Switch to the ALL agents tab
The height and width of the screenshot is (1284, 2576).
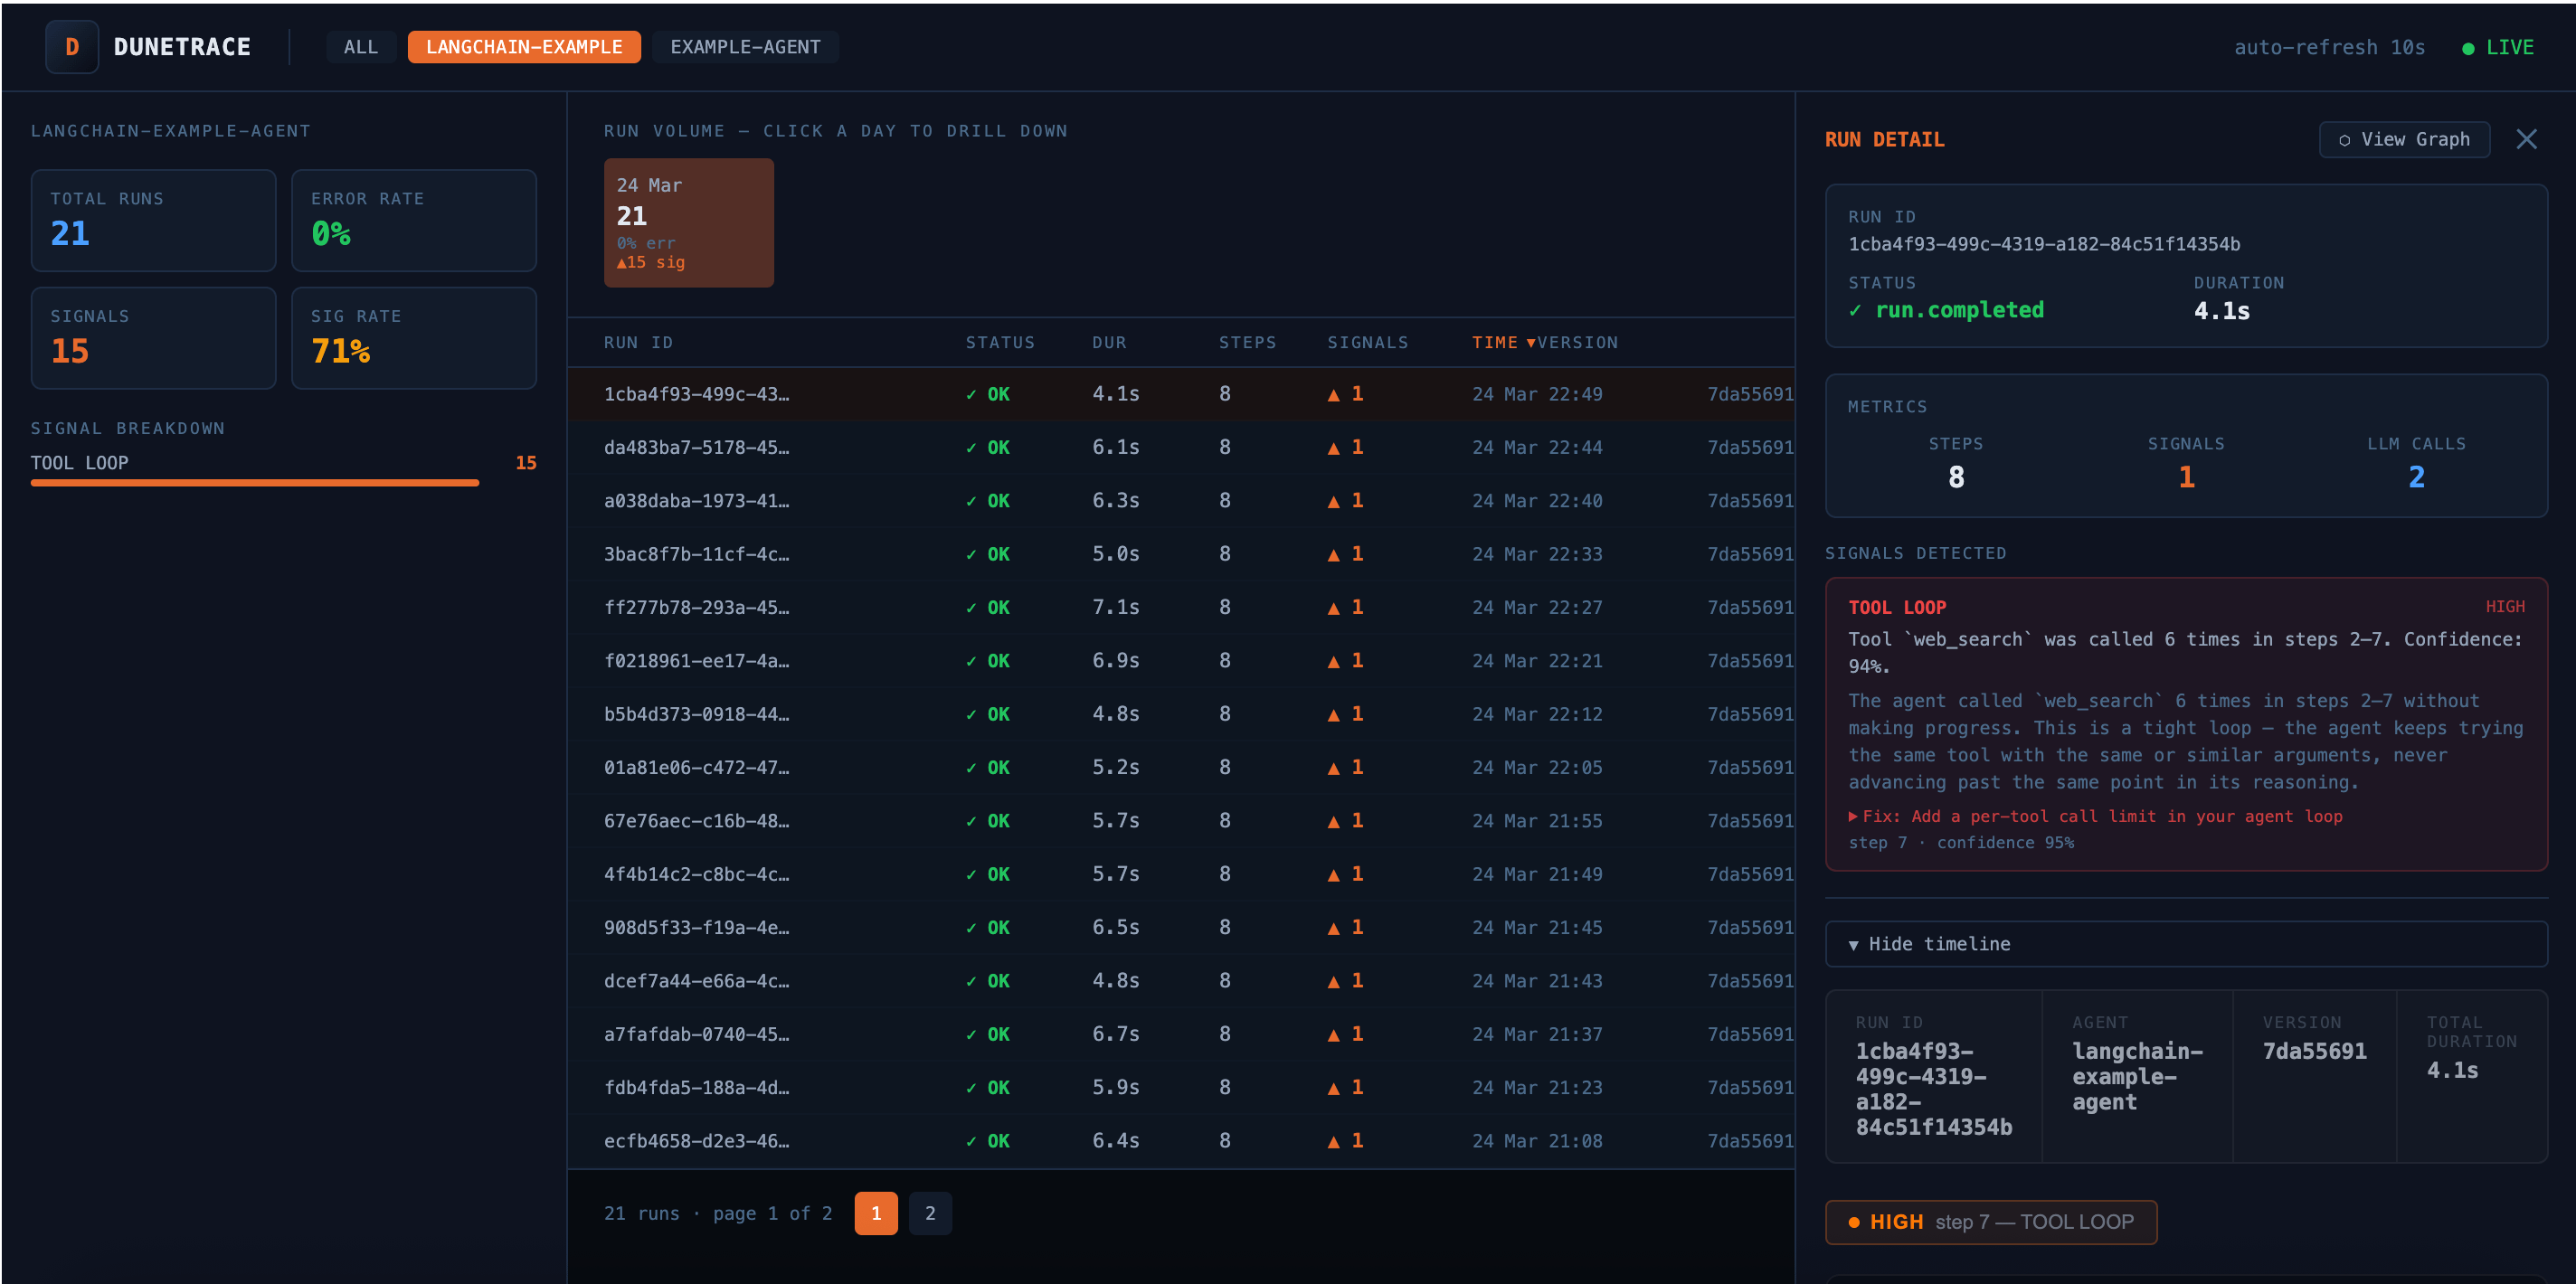[360, 47]
